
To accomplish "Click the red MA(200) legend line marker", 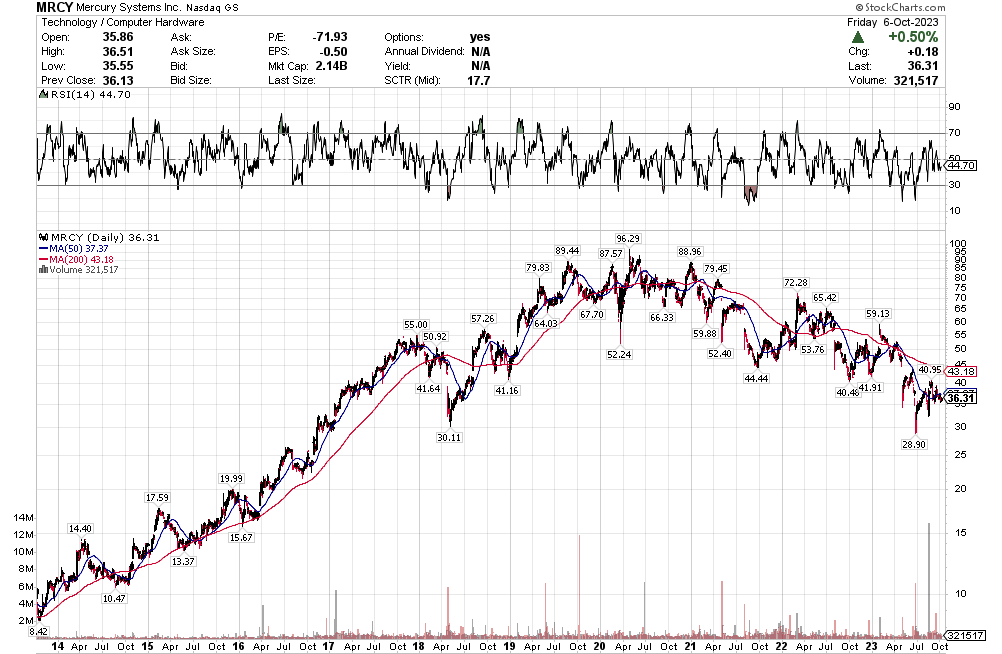I will coord(41,259).
